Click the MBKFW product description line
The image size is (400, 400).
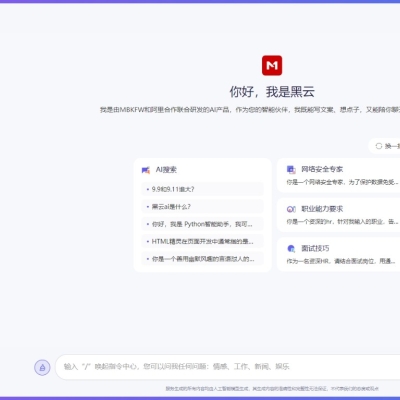coord(250,110)
